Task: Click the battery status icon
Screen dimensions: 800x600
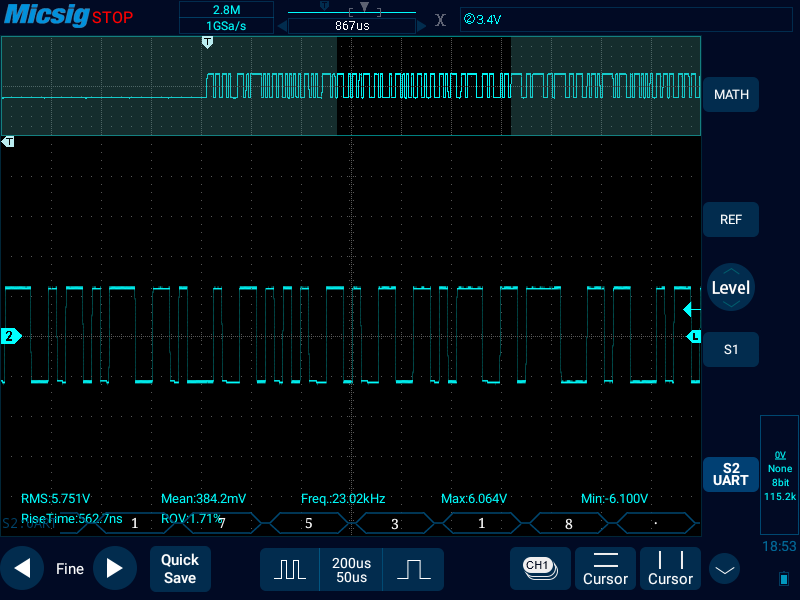Action: [783, 578]
